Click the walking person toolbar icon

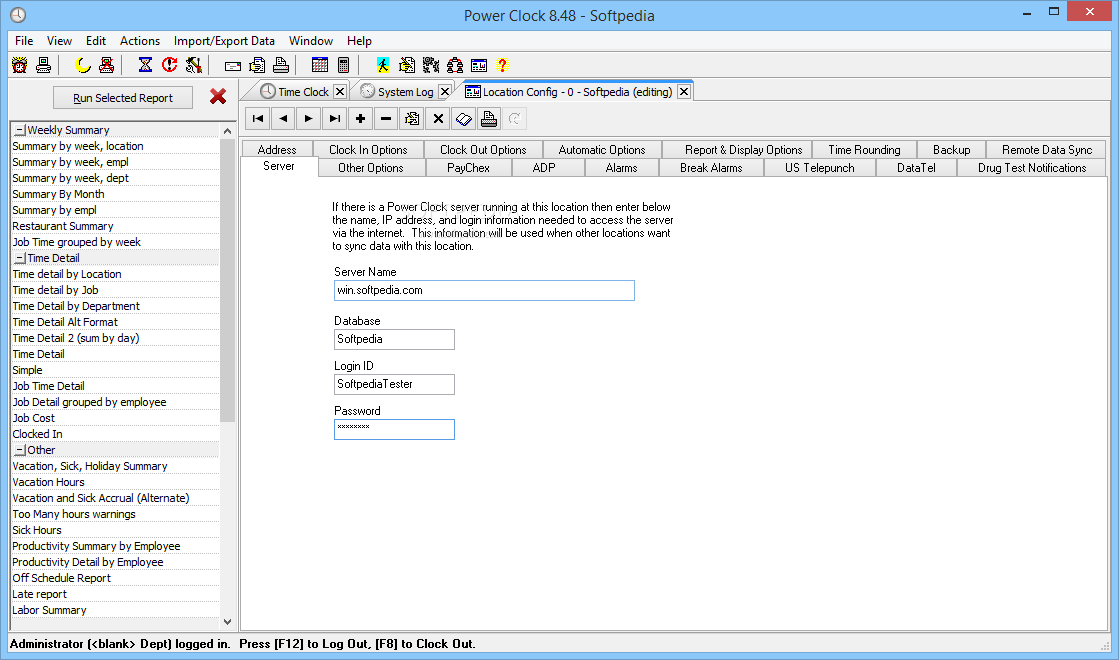tap(383, 66)
